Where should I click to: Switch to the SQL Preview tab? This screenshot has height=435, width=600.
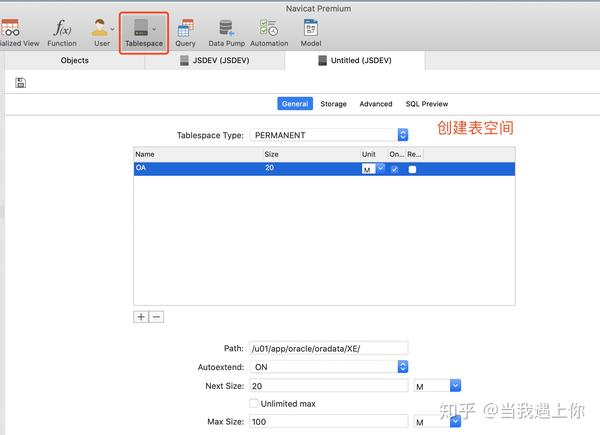pyautogui.click(x=427, y=104)
